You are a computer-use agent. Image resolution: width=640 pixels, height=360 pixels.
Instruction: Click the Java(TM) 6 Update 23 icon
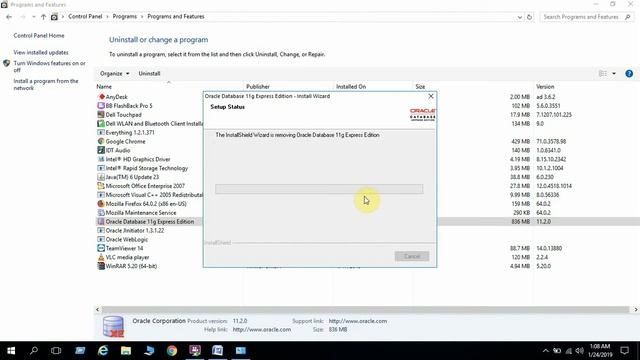click(x=101, y=177)
